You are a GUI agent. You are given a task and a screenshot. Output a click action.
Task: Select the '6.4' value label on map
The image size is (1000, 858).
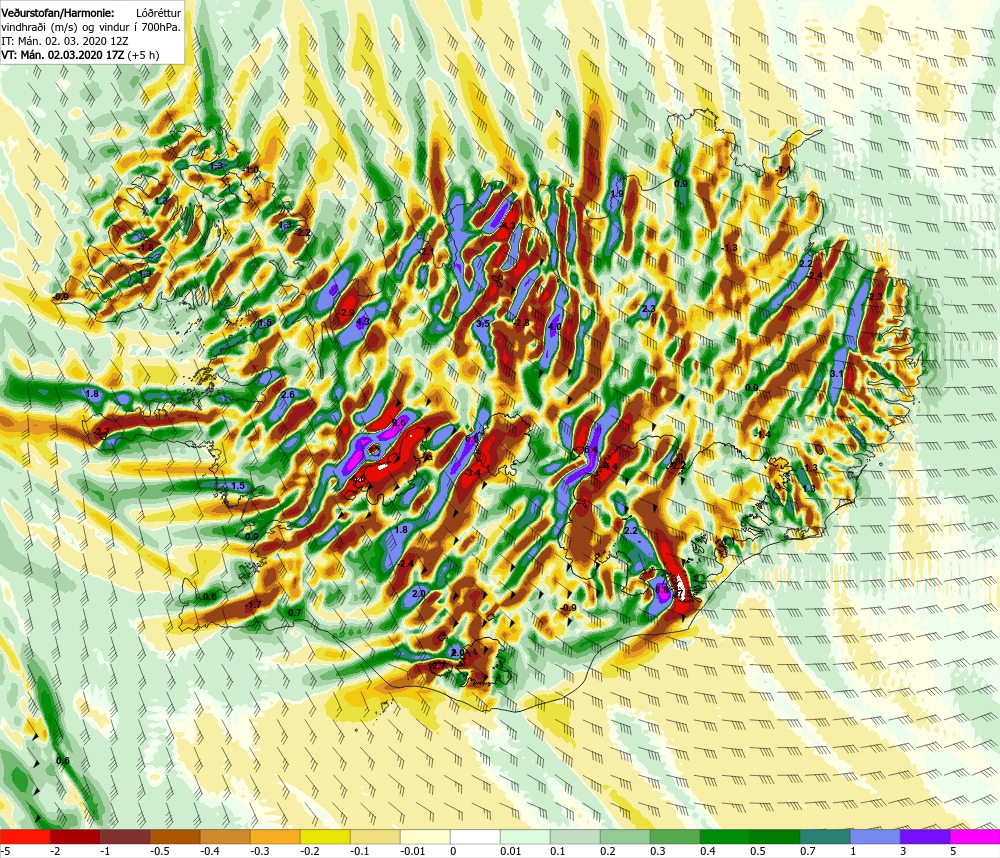tap(591, 450)
